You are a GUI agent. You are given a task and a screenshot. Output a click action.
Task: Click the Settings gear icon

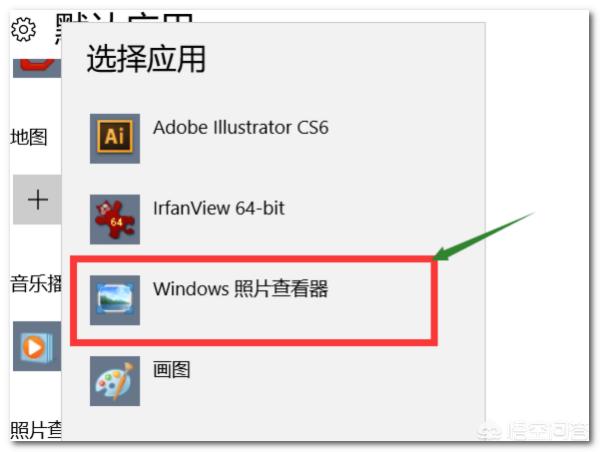23,29
